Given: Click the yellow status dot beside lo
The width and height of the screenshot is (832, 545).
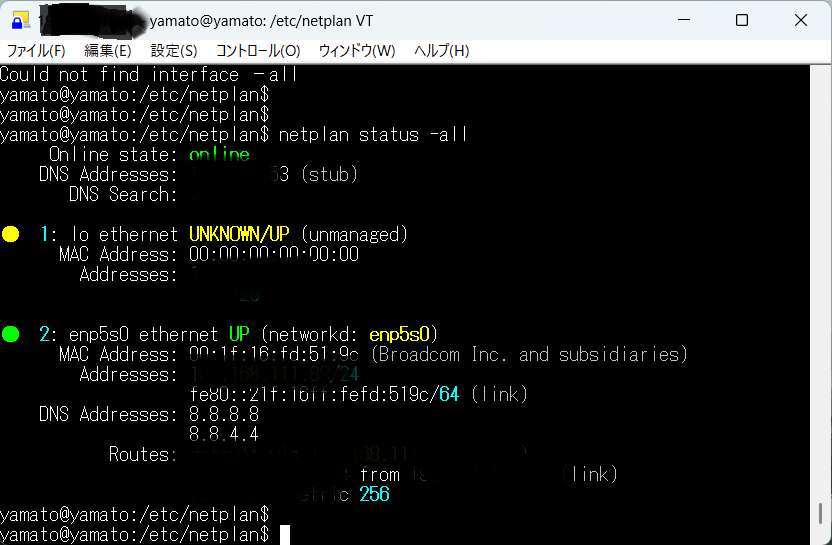Looking at the screenshot, I should 11,235.
